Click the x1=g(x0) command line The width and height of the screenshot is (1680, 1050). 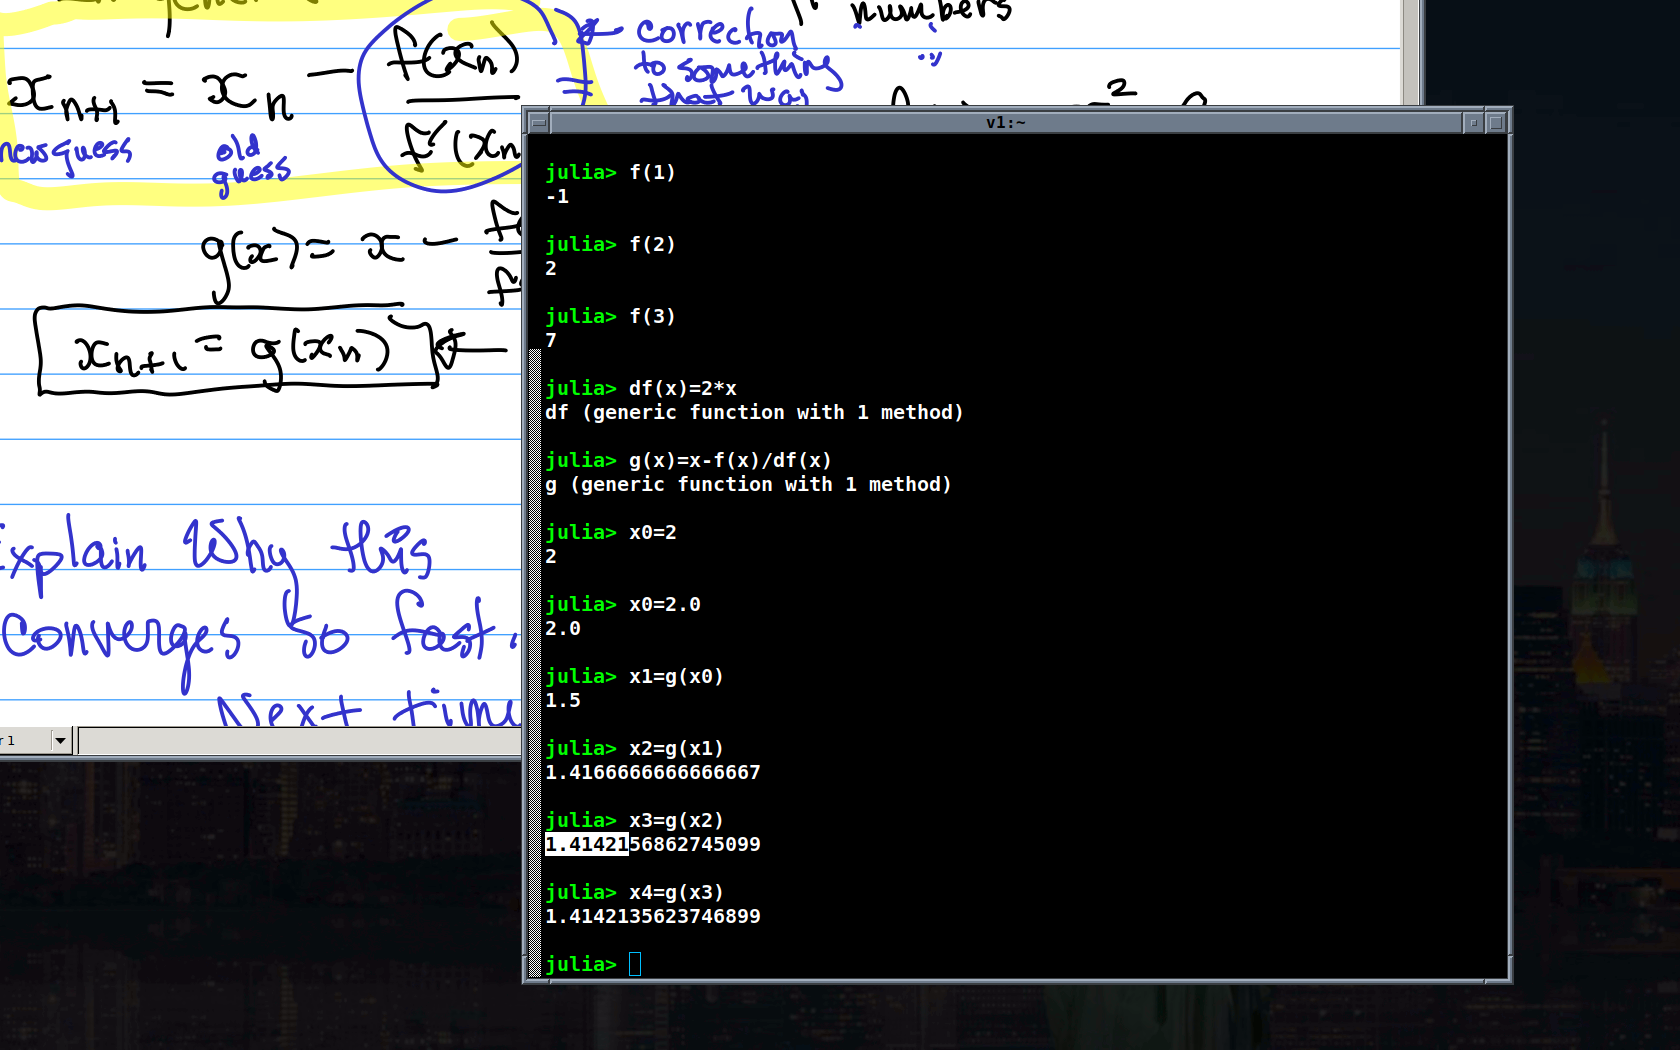675,677
